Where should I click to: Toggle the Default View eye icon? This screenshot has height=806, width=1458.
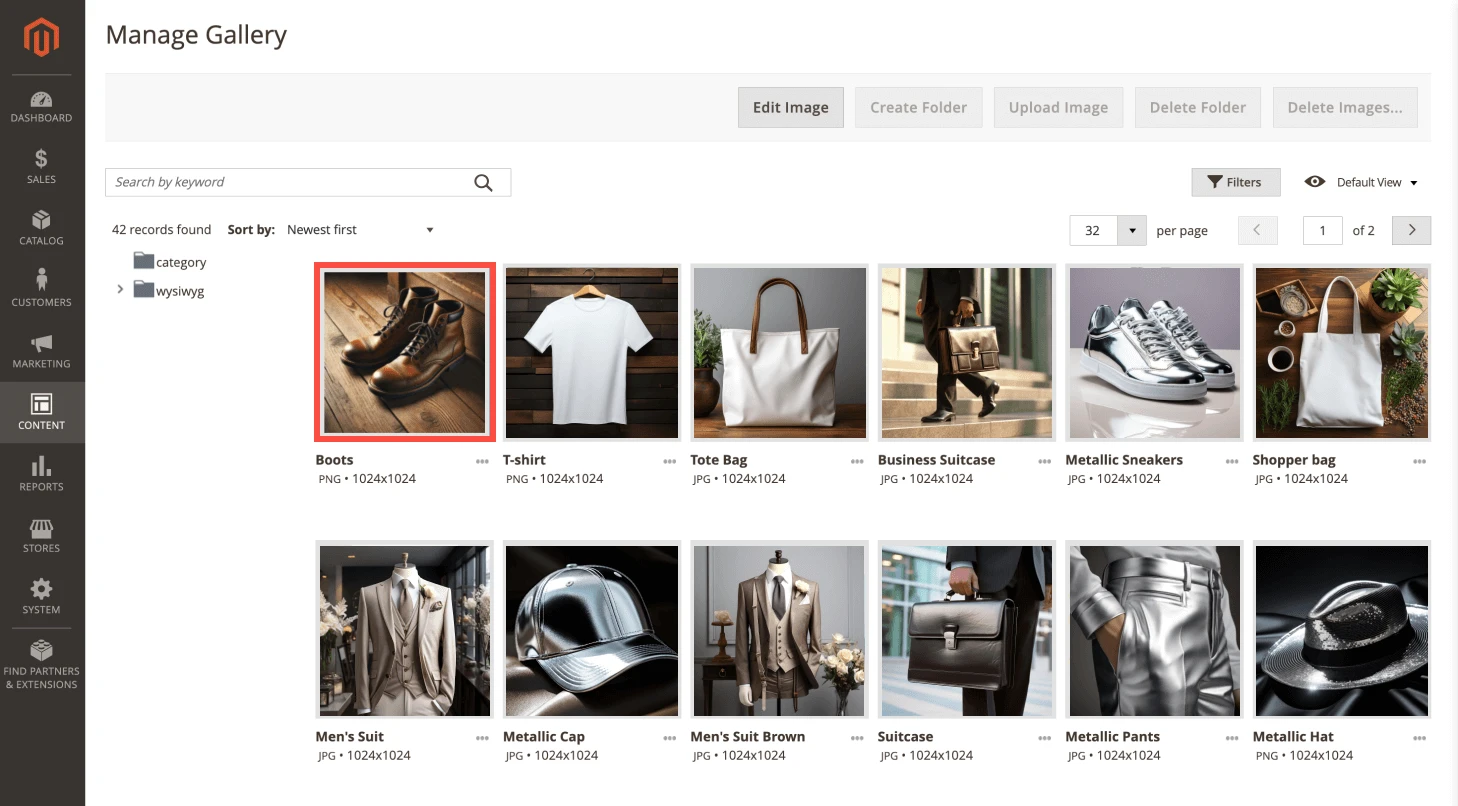click(x=1315, y=182)
